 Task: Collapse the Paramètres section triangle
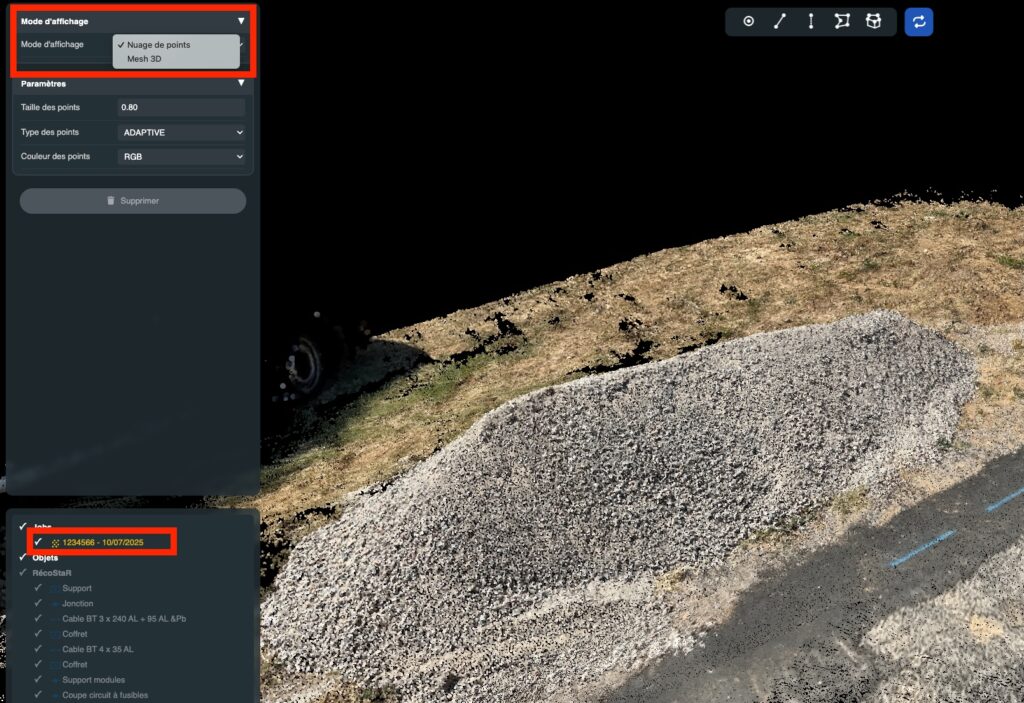click(x=240, y=83)
